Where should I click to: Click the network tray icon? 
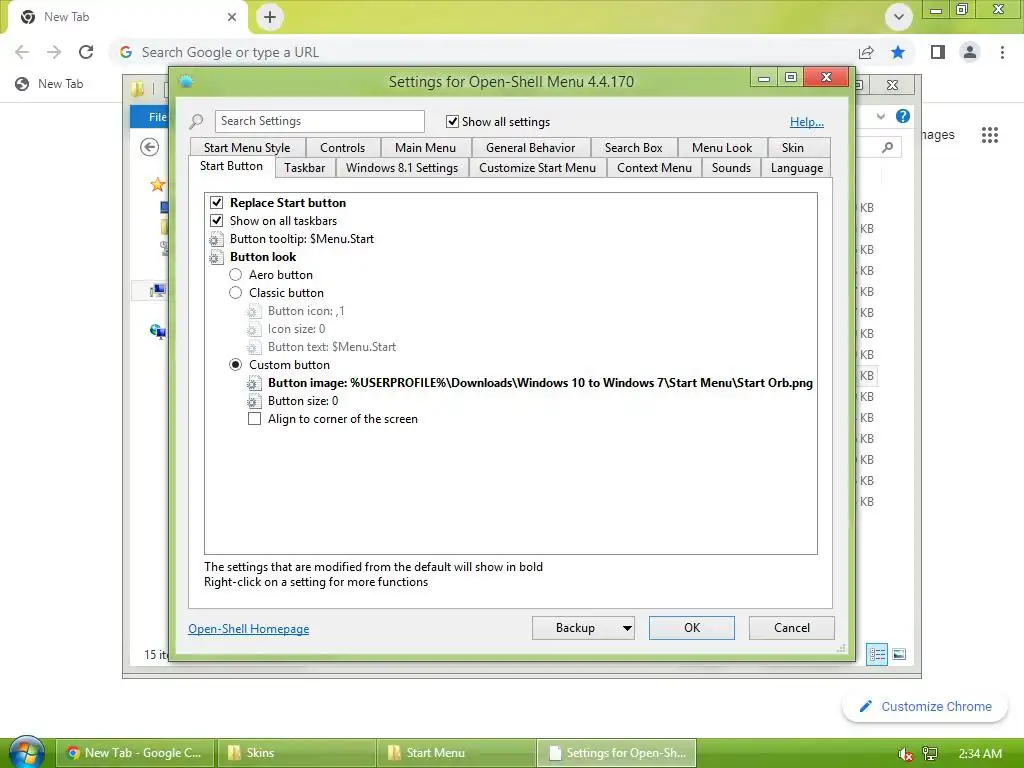(930, 754)
